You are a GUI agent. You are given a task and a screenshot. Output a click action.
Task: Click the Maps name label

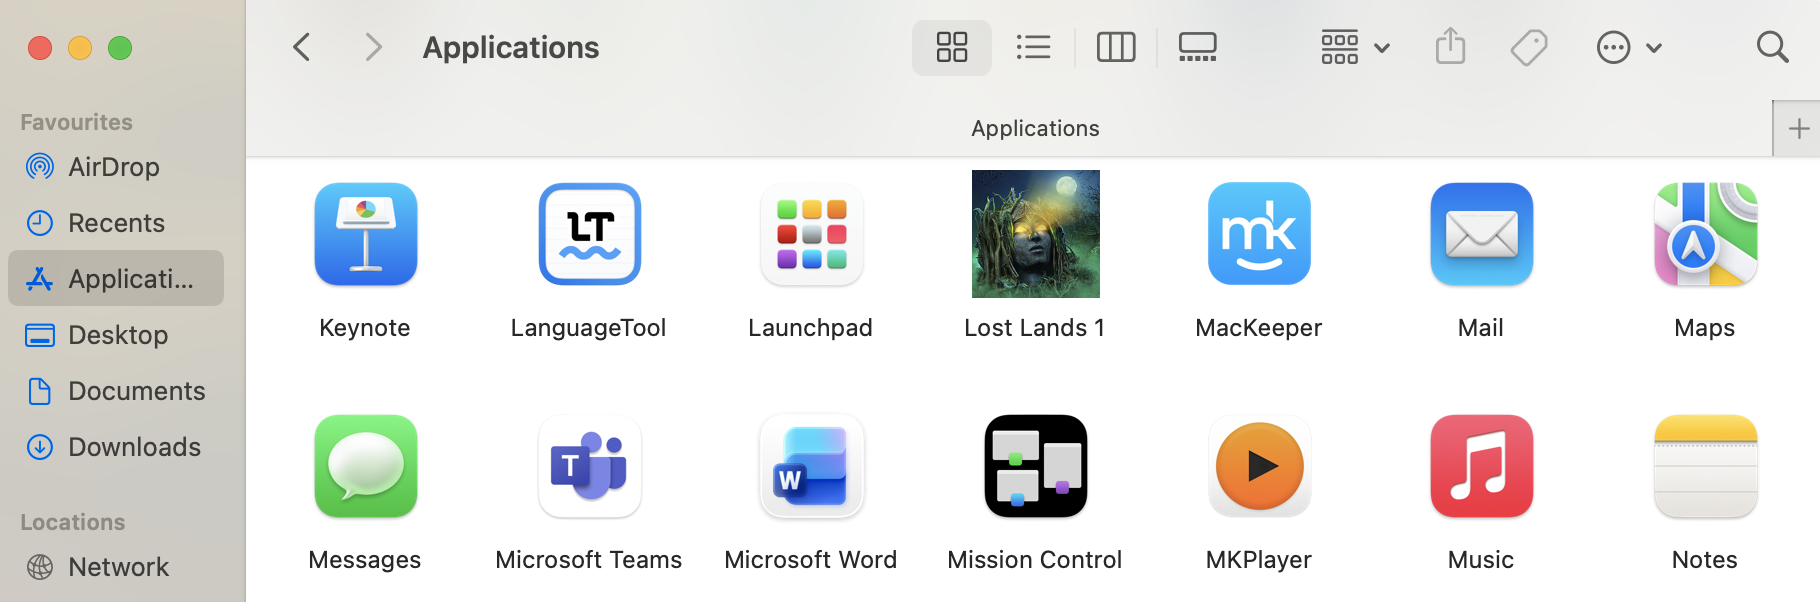1705,328
